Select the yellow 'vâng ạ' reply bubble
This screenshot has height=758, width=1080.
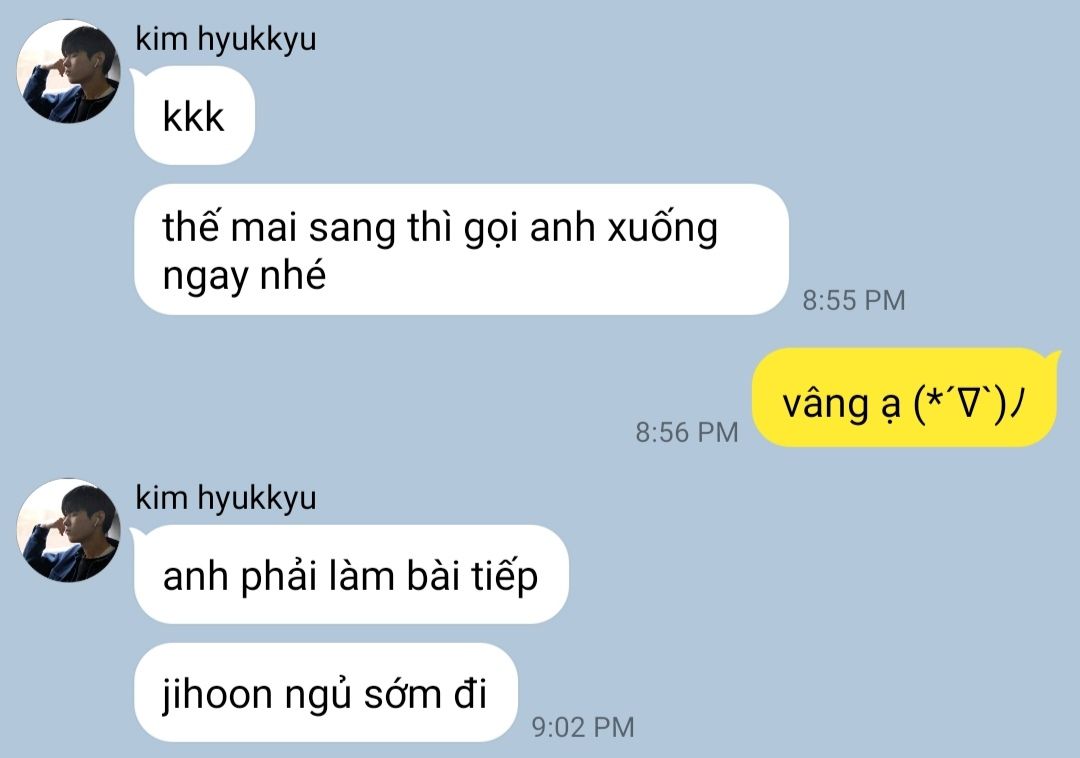click(x=904, y=397)
